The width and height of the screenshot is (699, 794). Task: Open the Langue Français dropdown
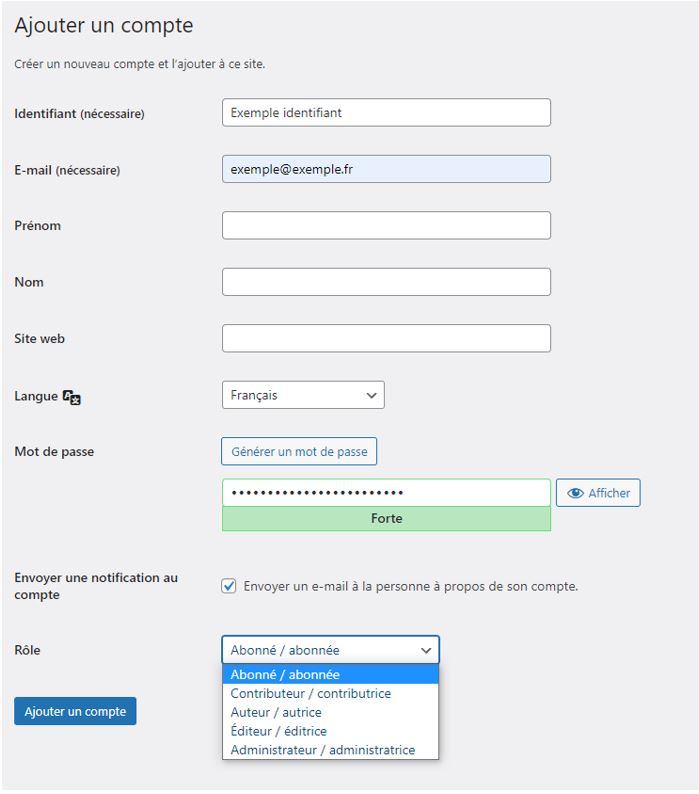303,395
